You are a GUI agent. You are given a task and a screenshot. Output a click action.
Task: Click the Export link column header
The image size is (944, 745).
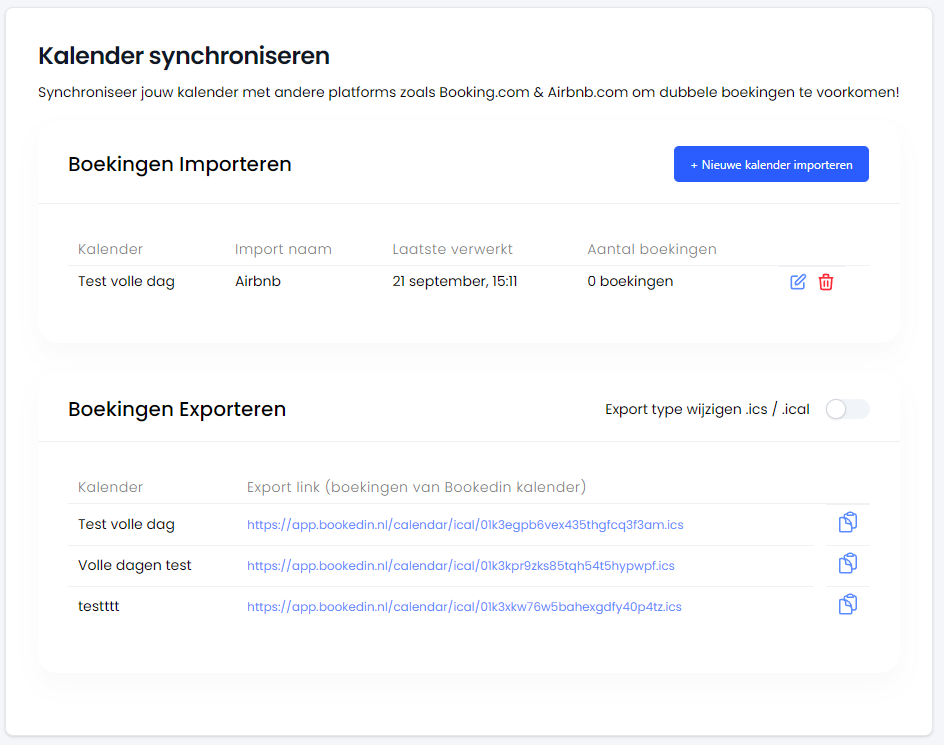point(416,487)
